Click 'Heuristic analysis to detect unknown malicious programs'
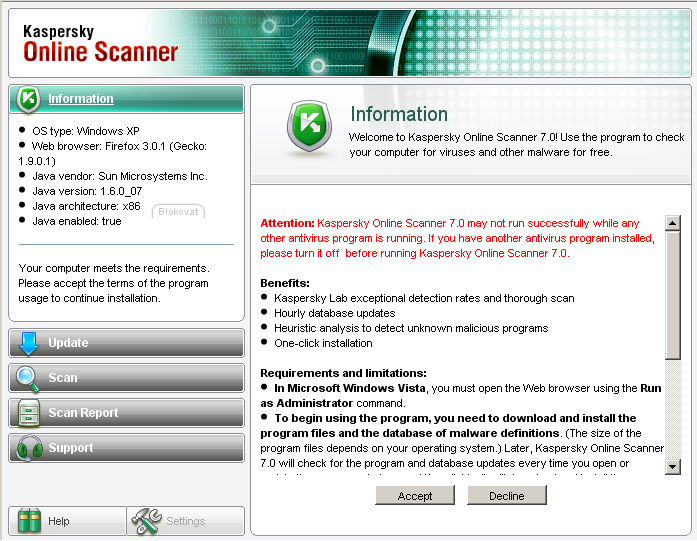 pos(411,329)
